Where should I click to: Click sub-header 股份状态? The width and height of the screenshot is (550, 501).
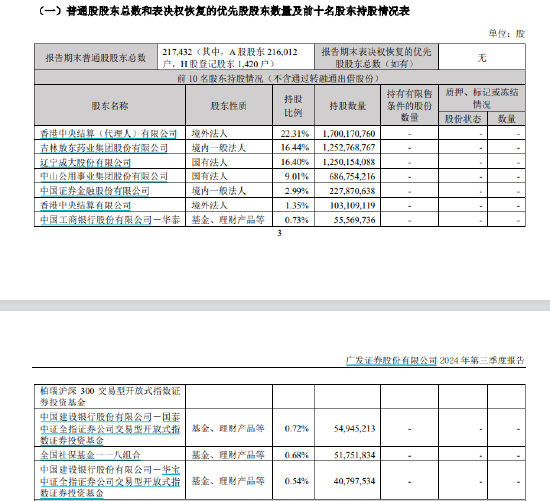[463, 119]
